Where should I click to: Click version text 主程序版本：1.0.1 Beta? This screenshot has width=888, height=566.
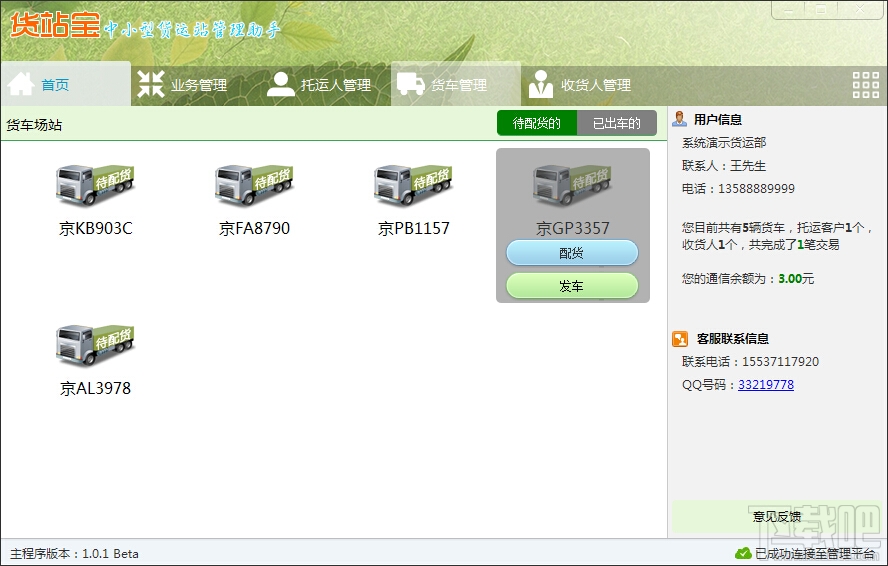point(74,554)
